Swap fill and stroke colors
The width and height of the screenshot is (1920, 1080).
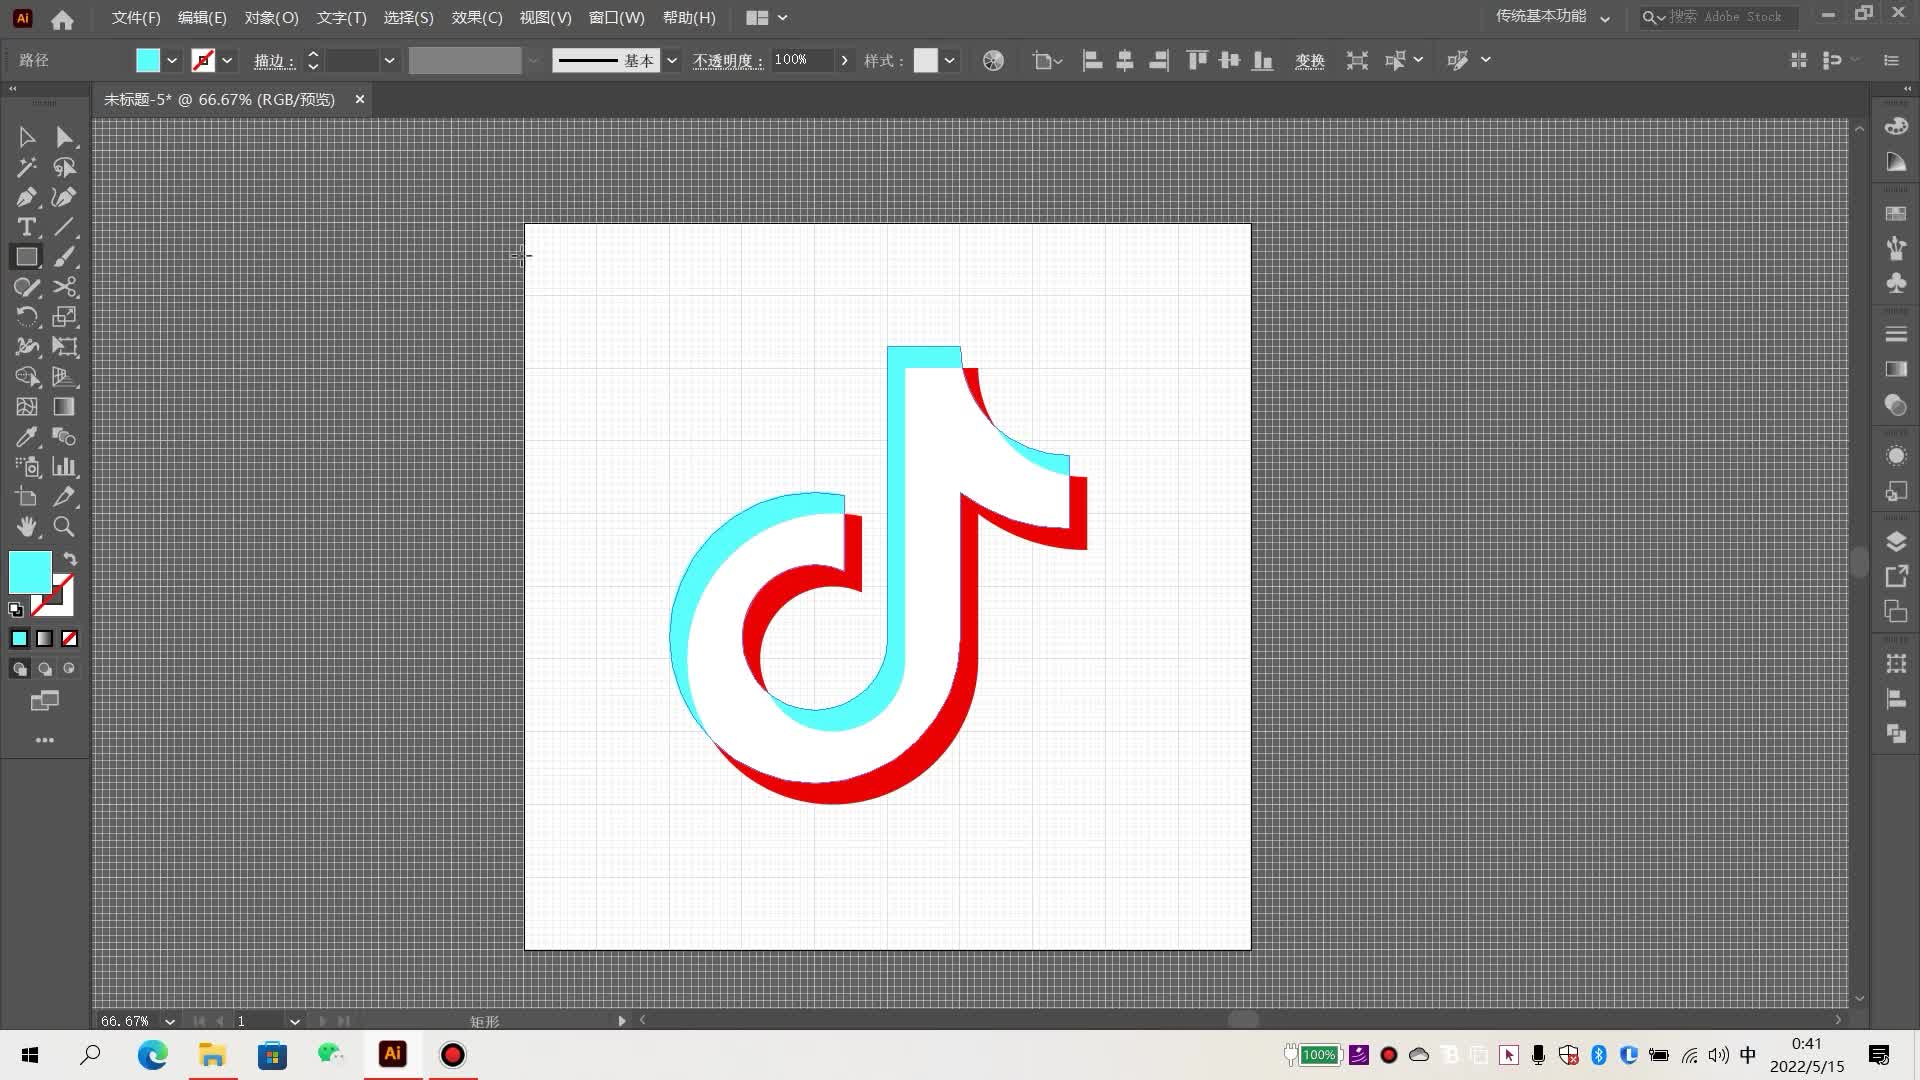point(70,559)
